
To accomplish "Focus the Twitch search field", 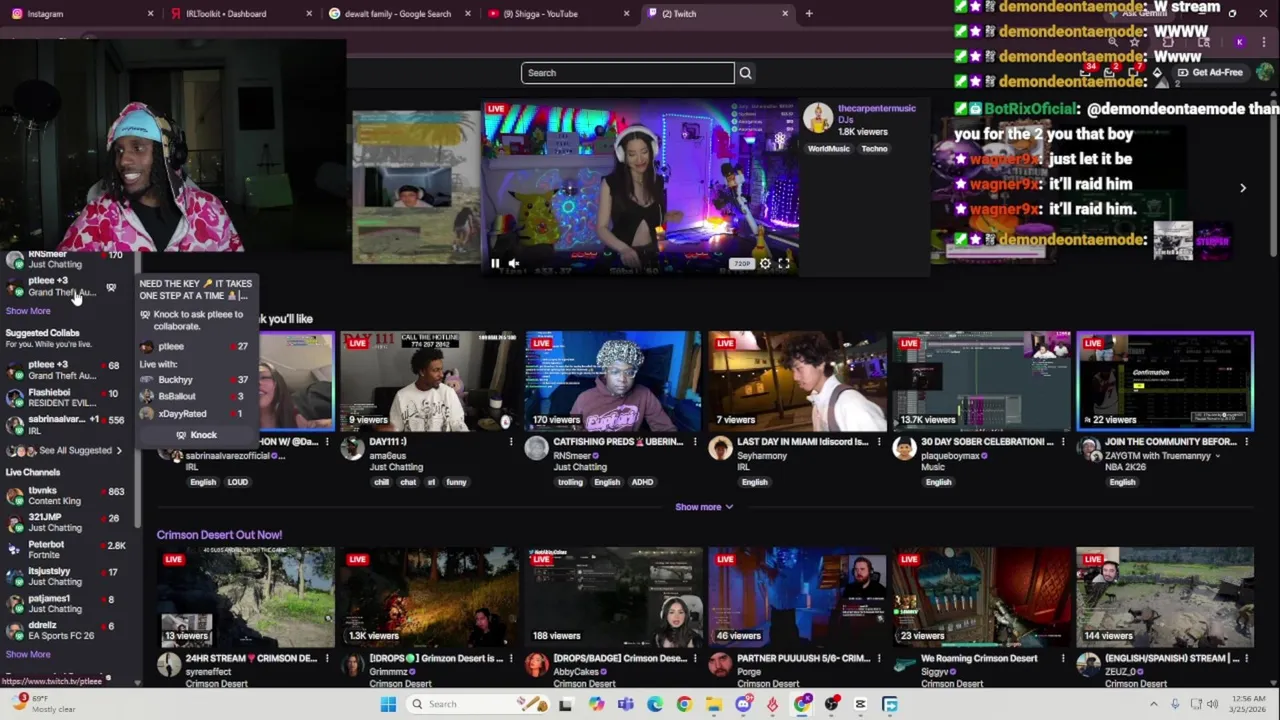I will click(627, 73).
